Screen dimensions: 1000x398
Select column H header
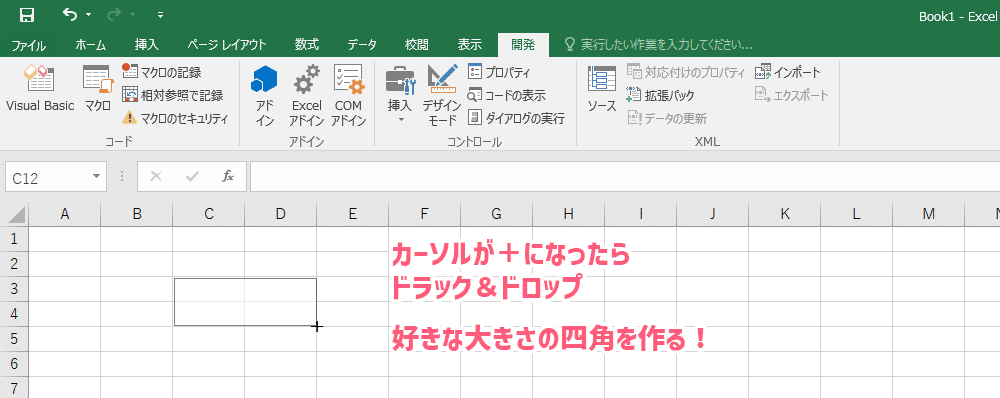569,214
